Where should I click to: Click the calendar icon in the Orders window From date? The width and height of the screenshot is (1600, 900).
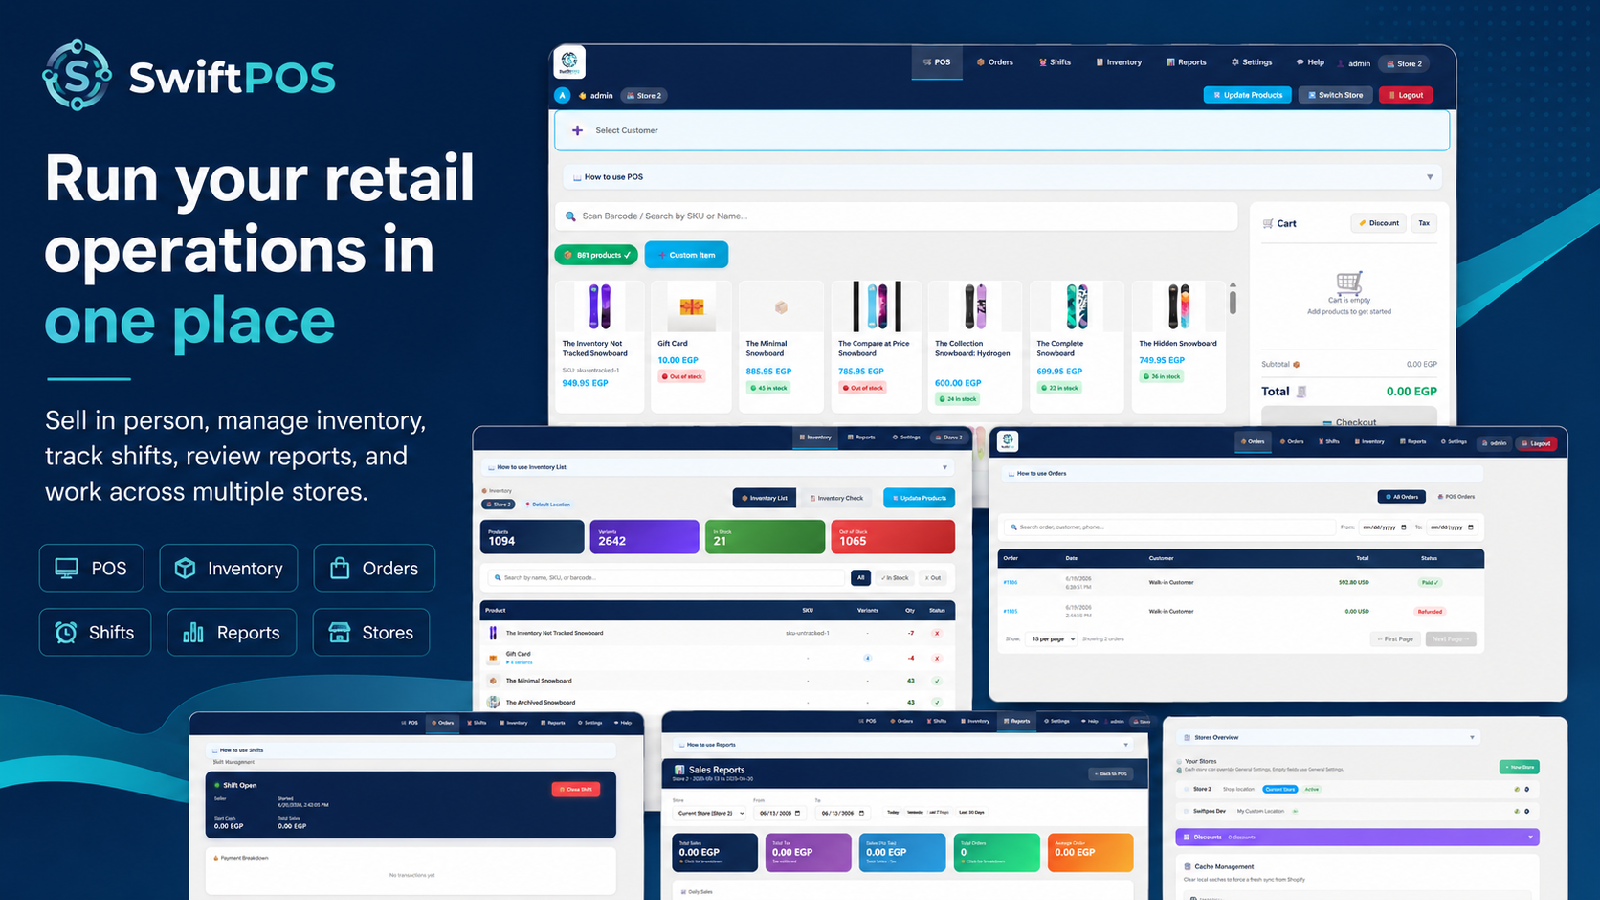click(x=1404, y=527)
